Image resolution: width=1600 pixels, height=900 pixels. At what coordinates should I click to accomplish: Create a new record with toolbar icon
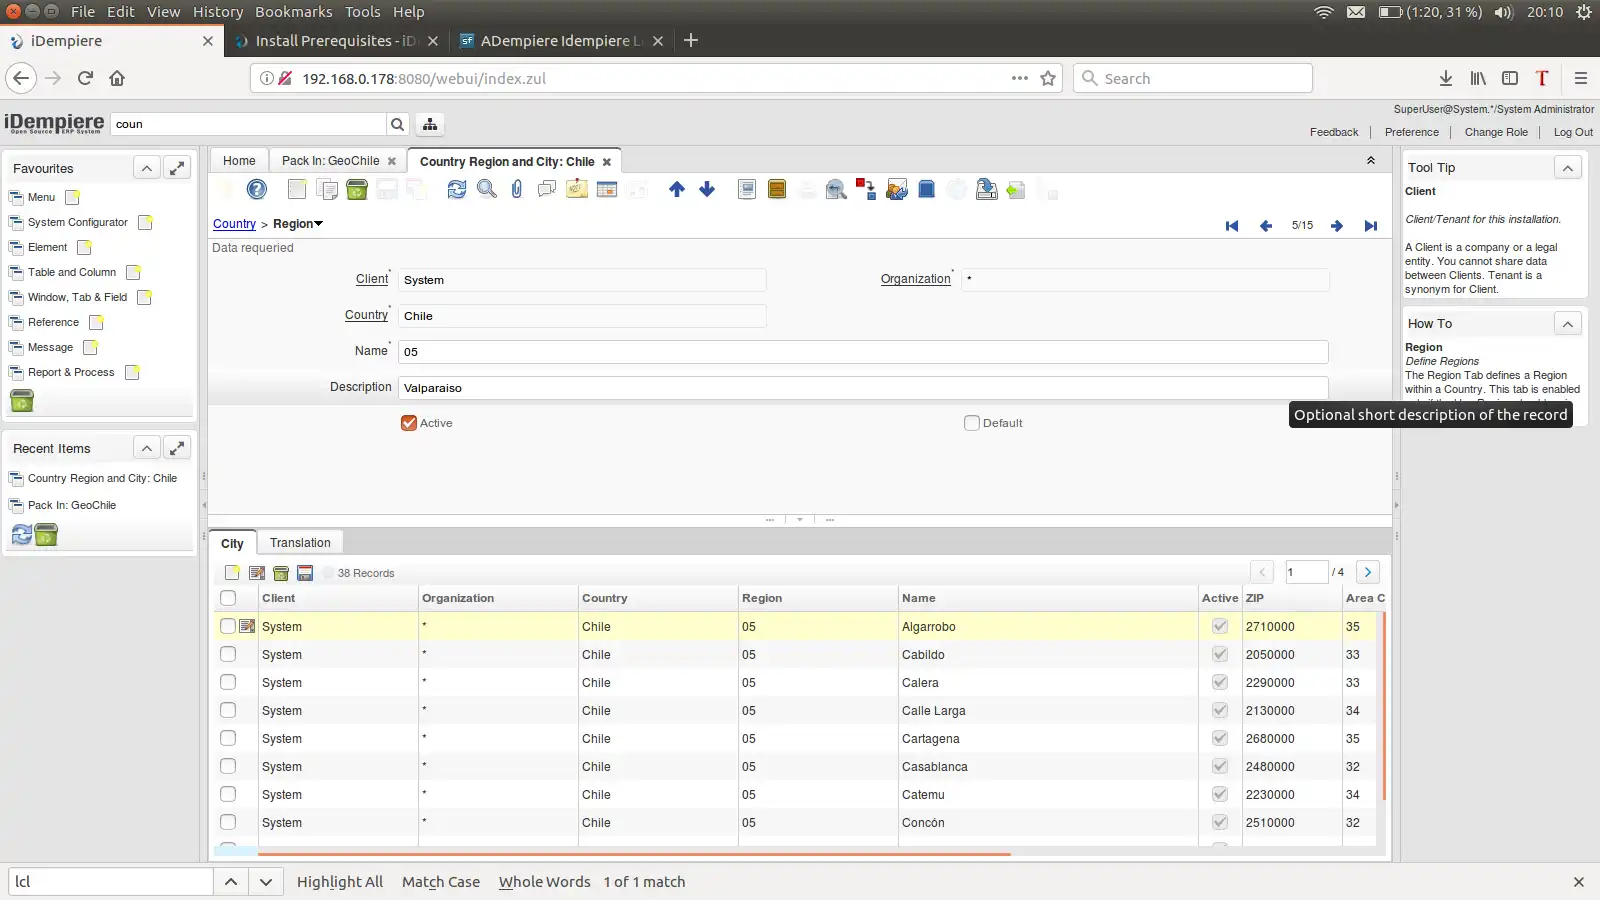pyautogui.click(x=297, y=189)
